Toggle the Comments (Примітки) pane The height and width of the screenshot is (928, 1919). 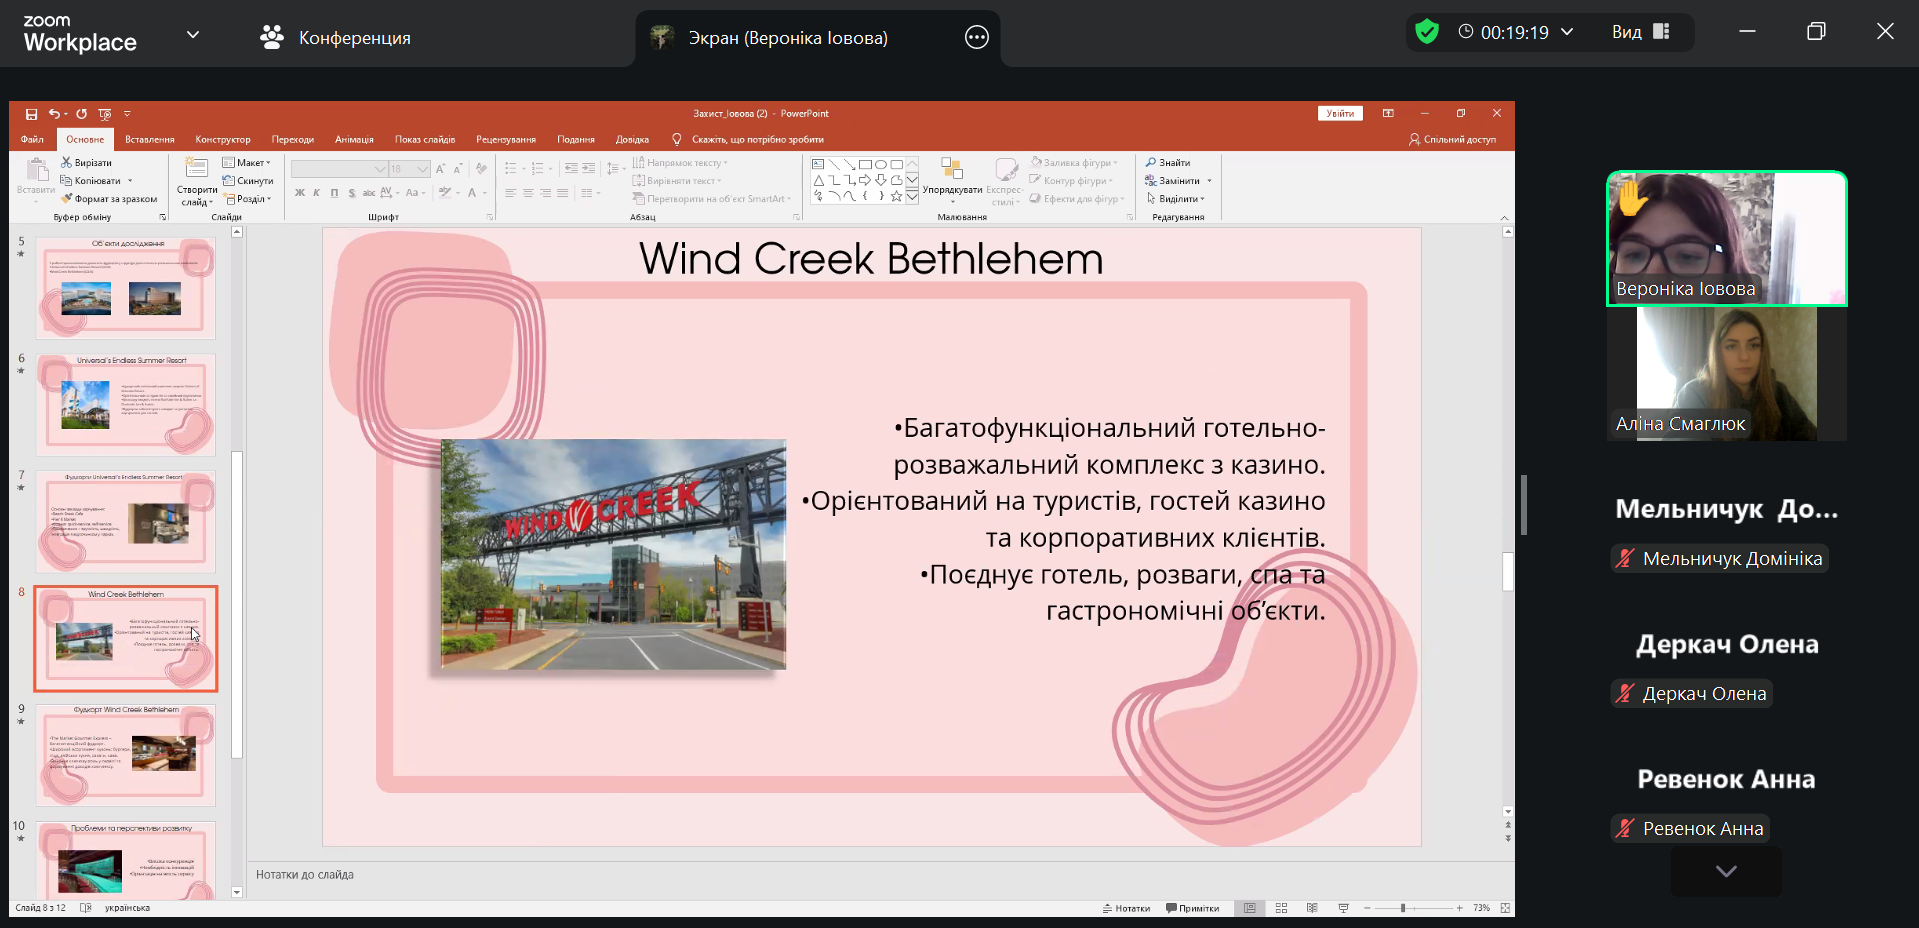click(x=1192, y=908)
